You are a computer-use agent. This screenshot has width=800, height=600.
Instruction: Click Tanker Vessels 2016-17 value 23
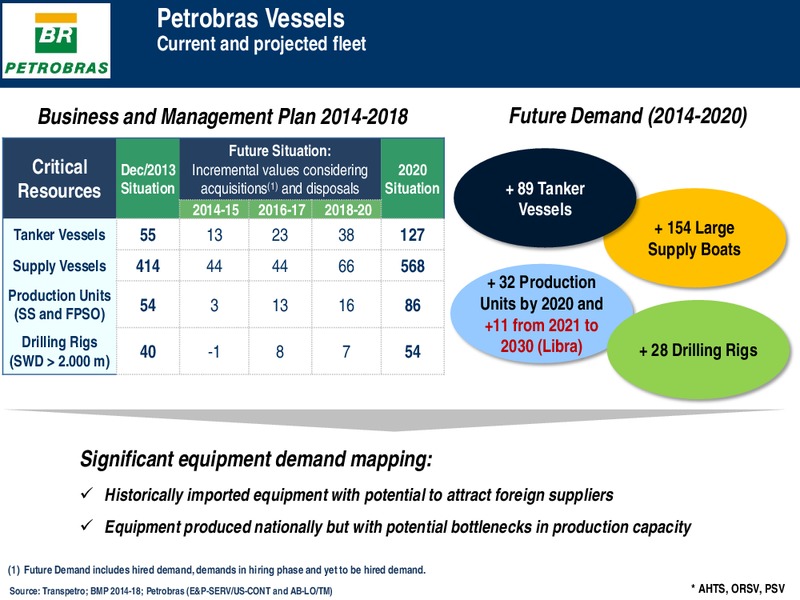(x=280, y=235)
